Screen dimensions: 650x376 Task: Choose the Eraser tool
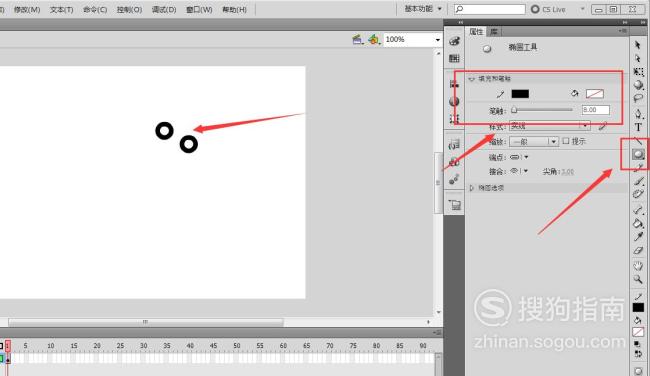[638, 250]
